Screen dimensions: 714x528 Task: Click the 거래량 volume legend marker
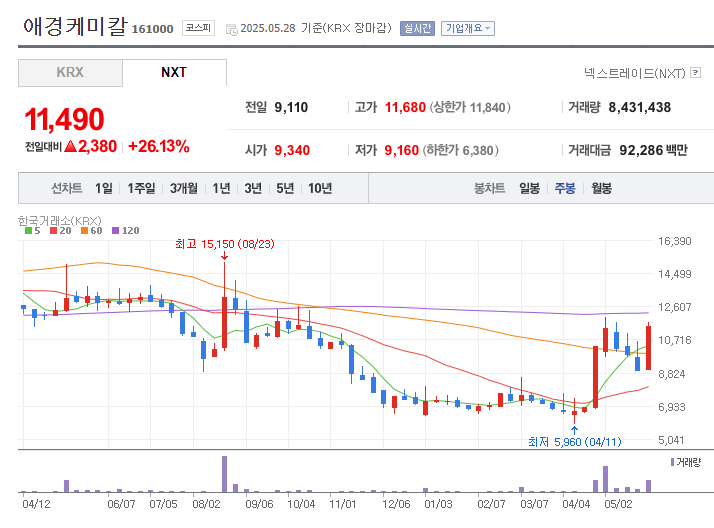point(672,462)
